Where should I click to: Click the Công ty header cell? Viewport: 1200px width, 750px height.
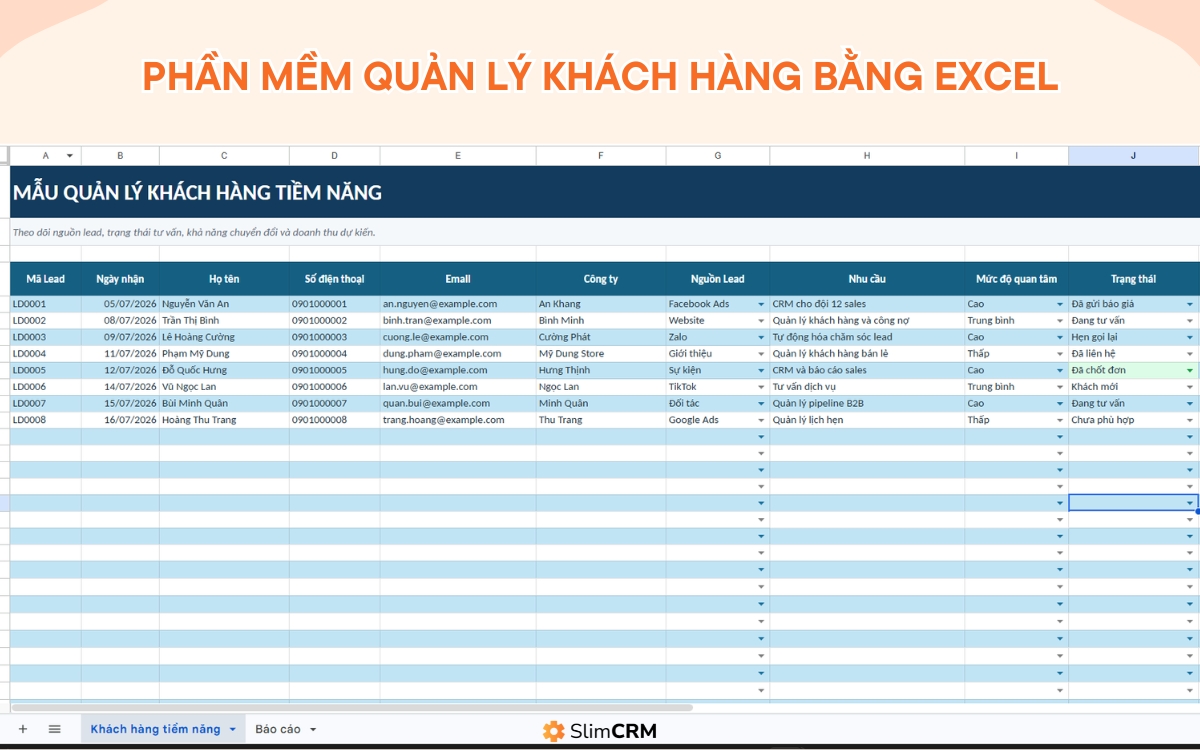pyautogui.click(x=601, y=279)
